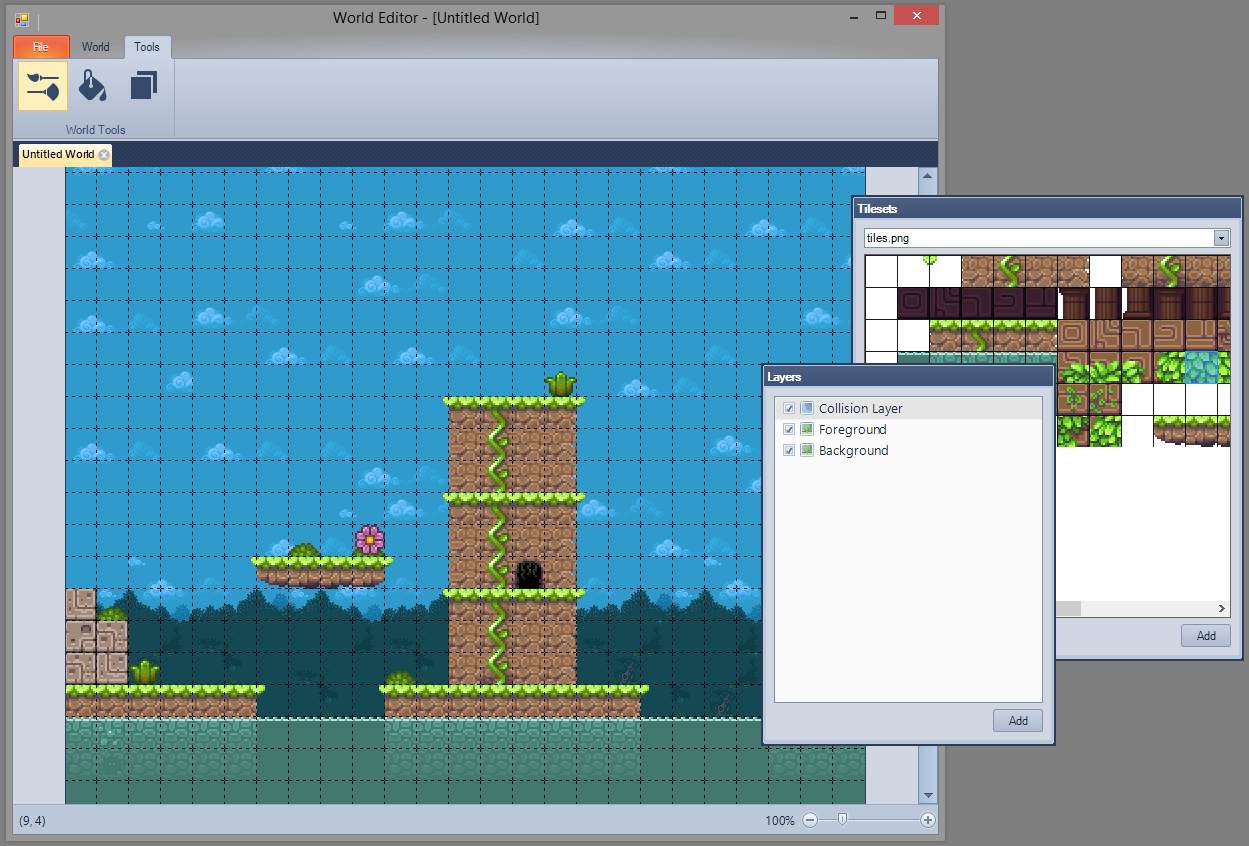The image size is (1249, 846).
Task: Toggle the Collision Layer checkbox
Action: click(x=789, y=408)
